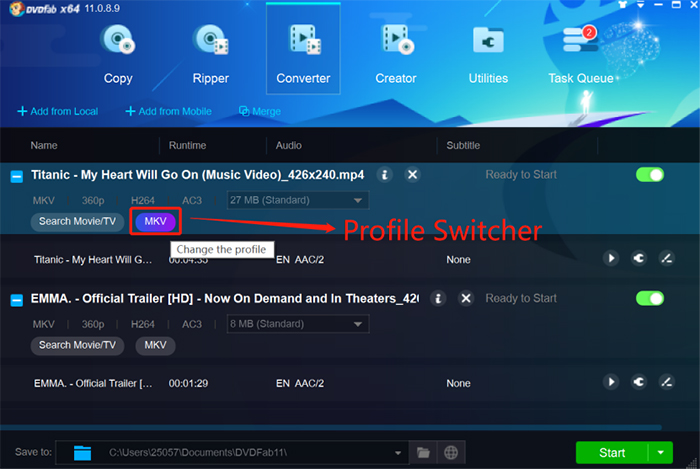Expand the Start button dropdown arrow
700x469 pixels.
point(660,452)
